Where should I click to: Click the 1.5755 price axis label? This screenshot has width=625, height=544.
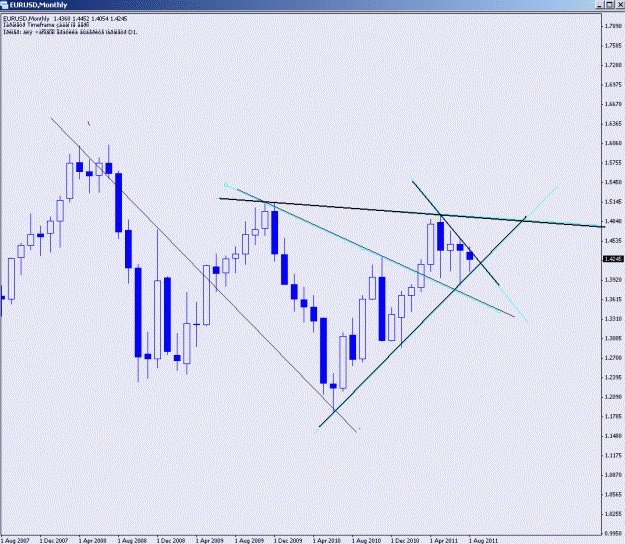point(614,163)
